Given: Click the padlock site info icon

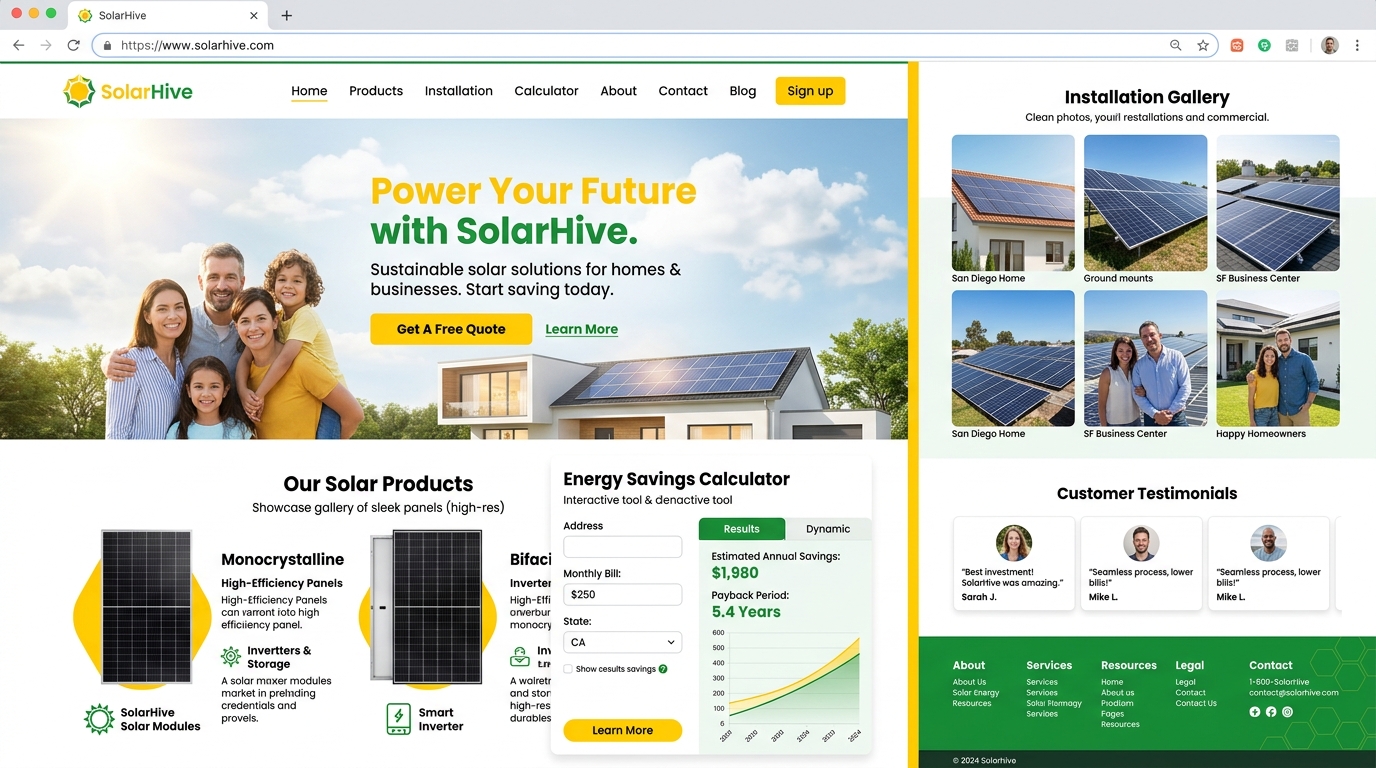Looking at the screenshot, I should click(108, 45).
